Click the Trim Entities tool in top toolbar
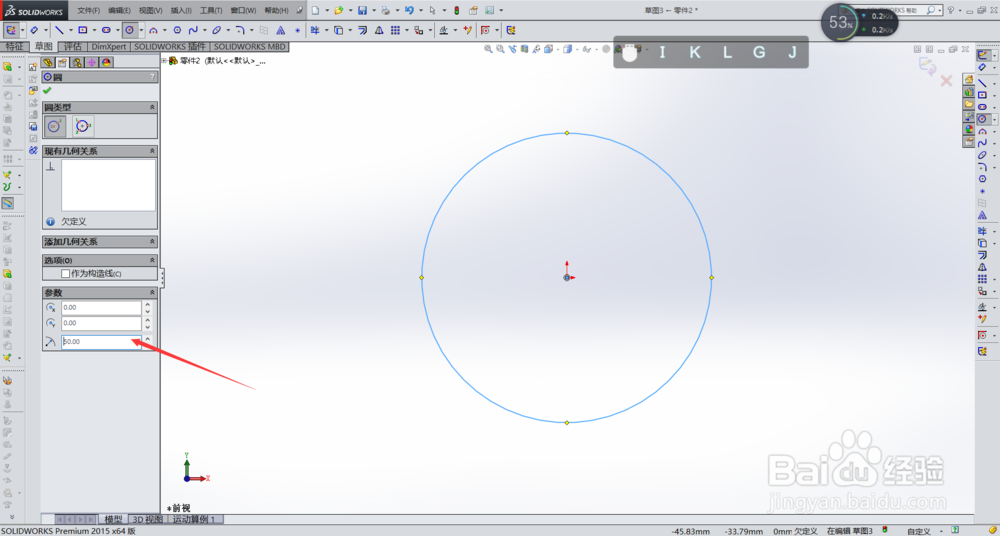This screenshot has height=536, width=1000. tap(314, 30)
